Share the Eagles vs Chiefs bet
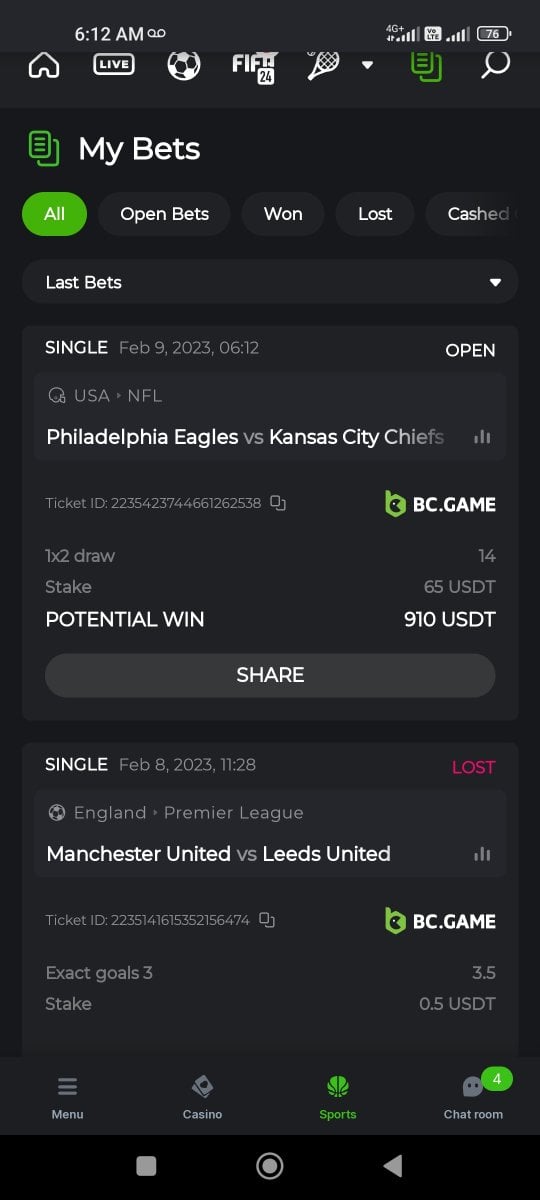The width and height of the screenshot is (540, 1200). pos(270,675)
